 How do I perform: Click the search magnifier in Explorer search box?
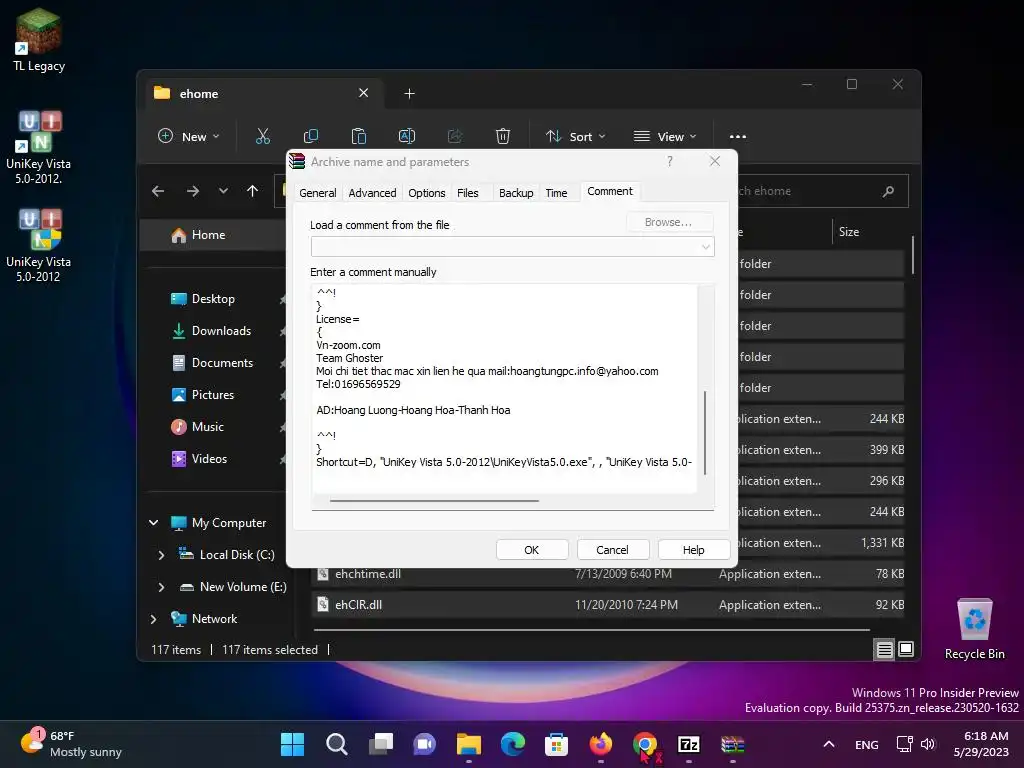(x=888, y=191)
